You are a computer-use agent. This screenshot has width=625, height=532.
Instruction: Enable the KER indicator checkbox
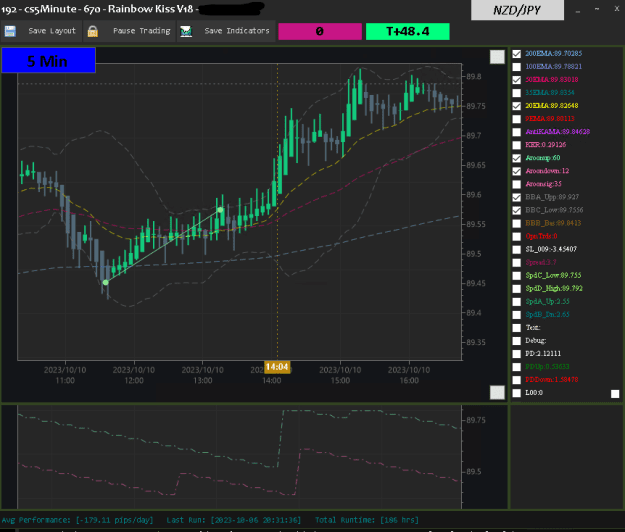click(x=517, y=145)
